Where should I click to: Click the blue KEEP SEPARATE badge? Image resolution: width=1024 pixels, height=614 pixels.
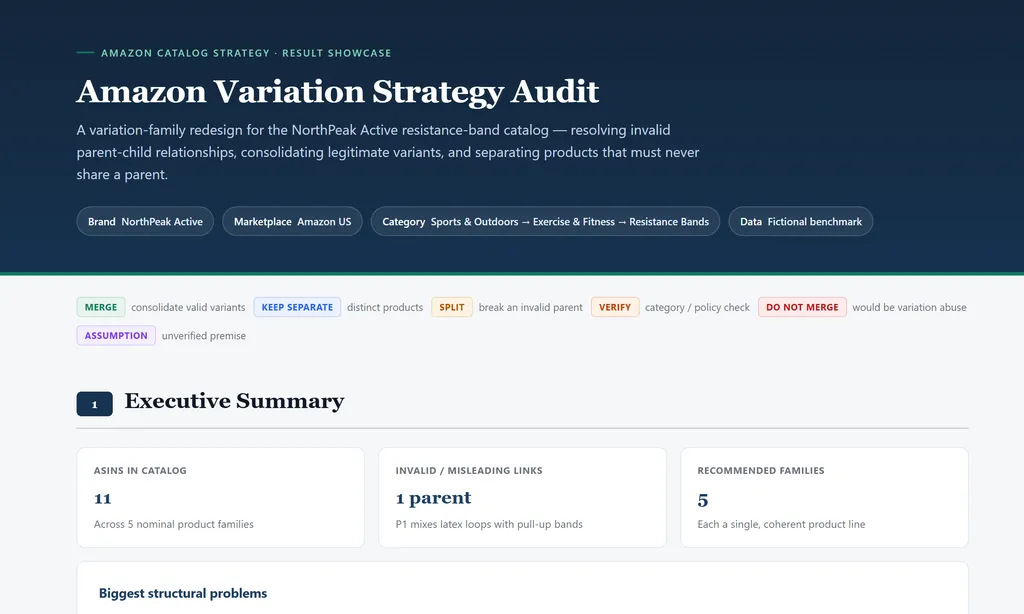click(x=297, y=307)
